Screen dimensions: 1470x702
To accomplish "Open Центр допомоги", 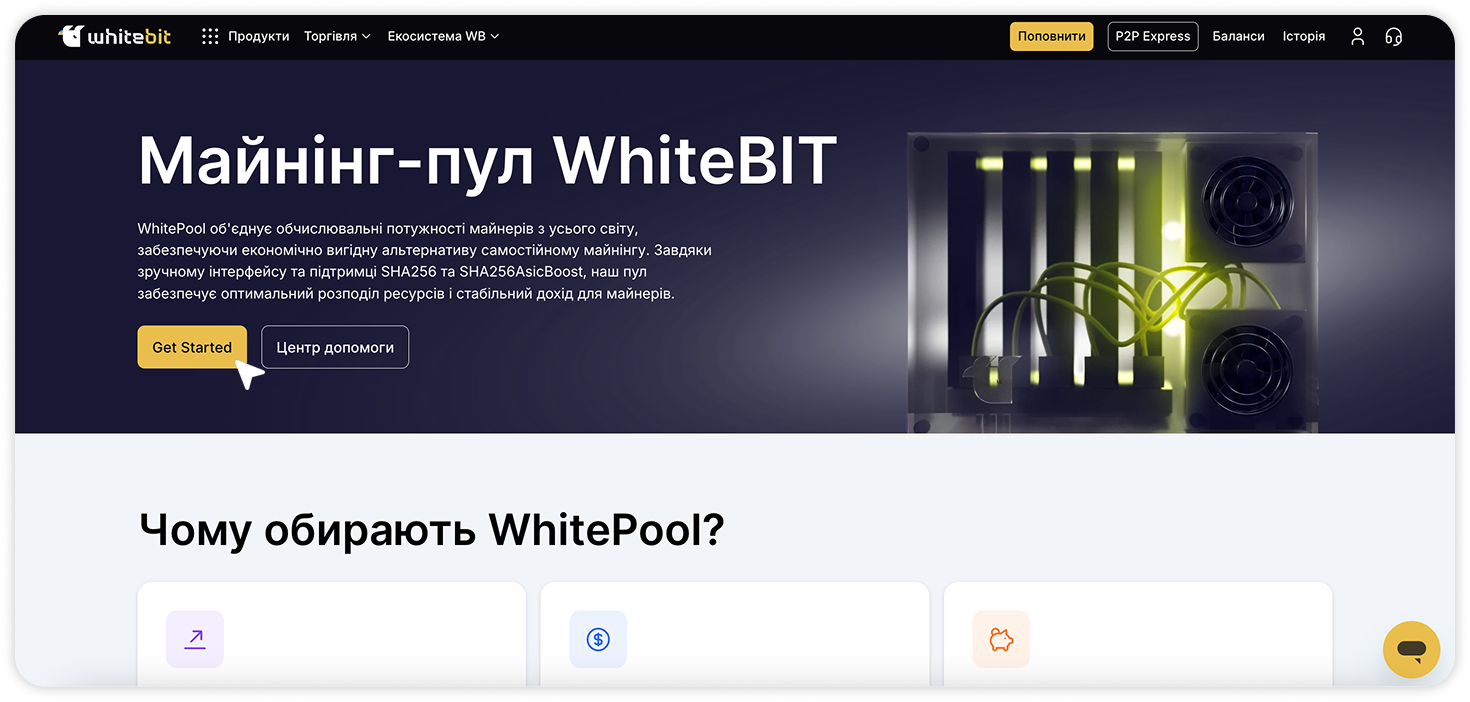I will [335, 347].
